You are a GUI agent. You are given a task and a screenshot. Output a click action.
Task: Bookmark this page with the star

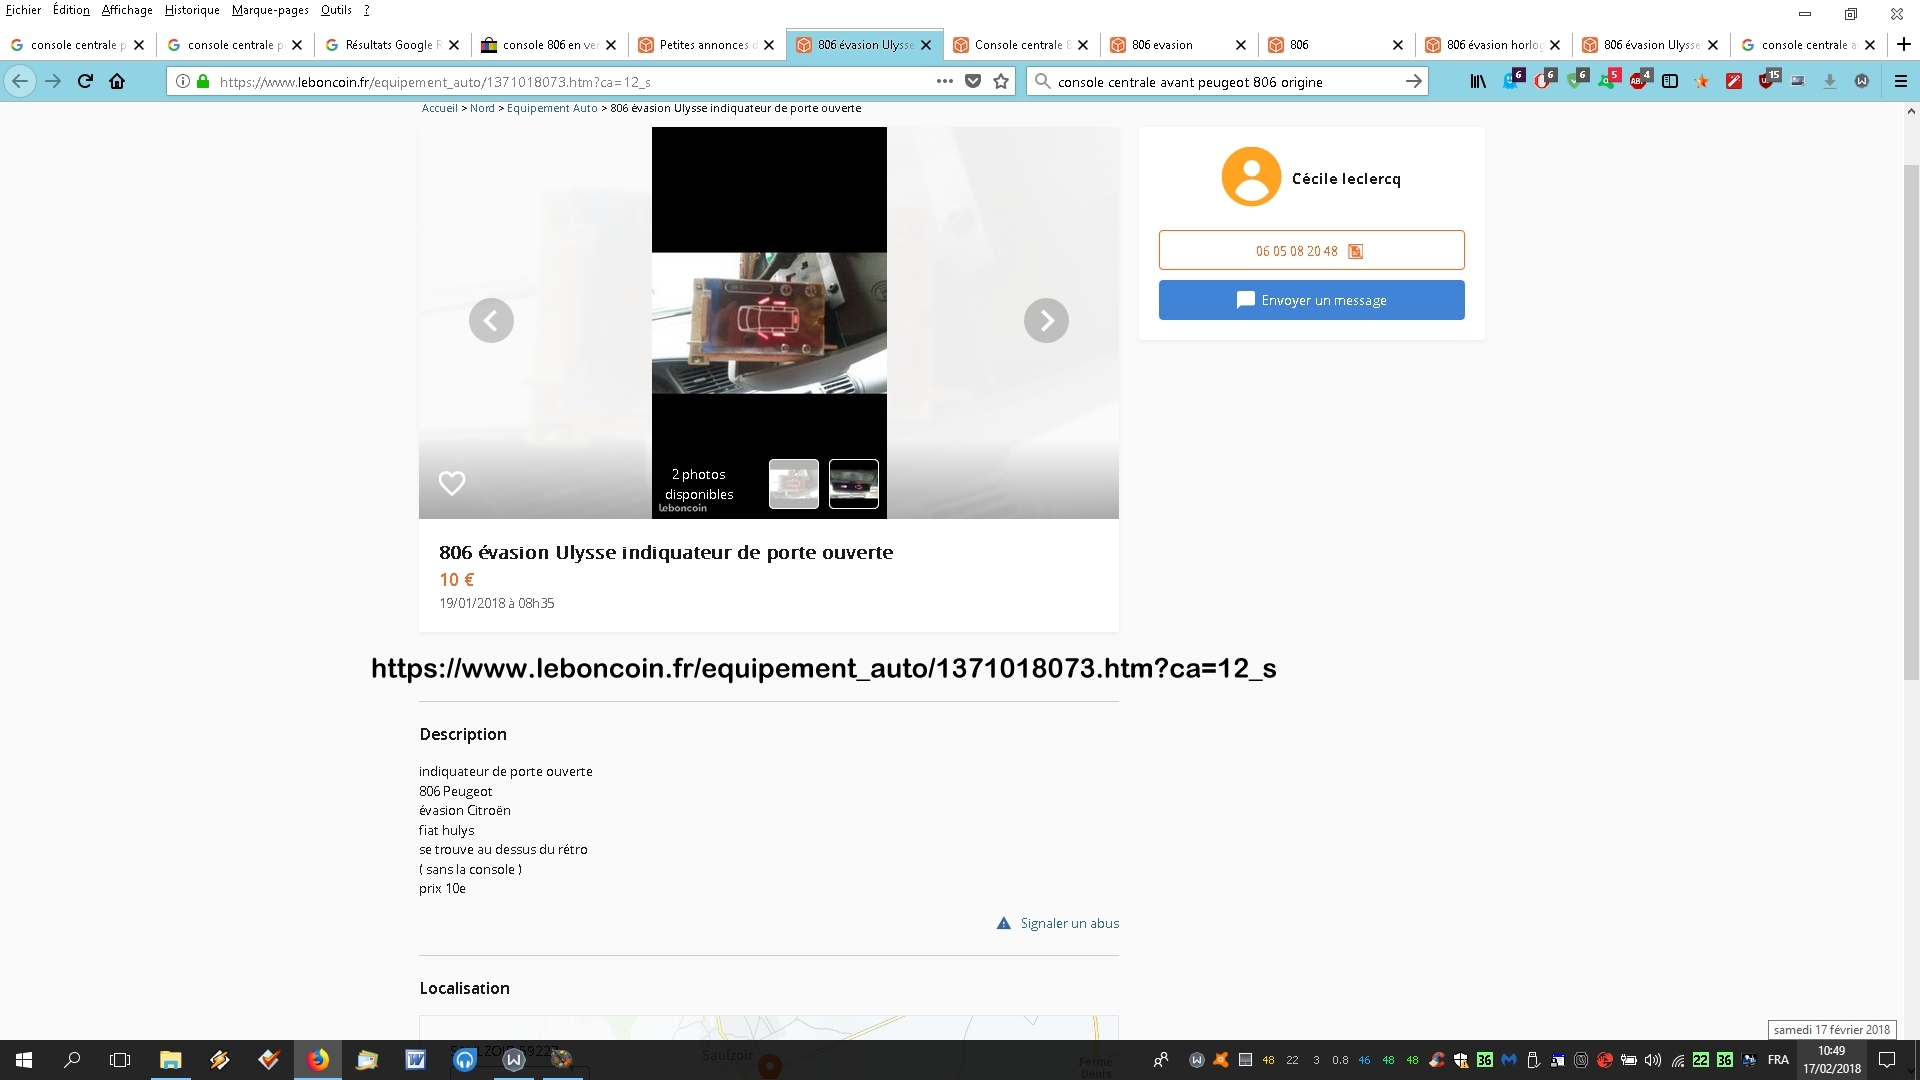coord(1001,82)
